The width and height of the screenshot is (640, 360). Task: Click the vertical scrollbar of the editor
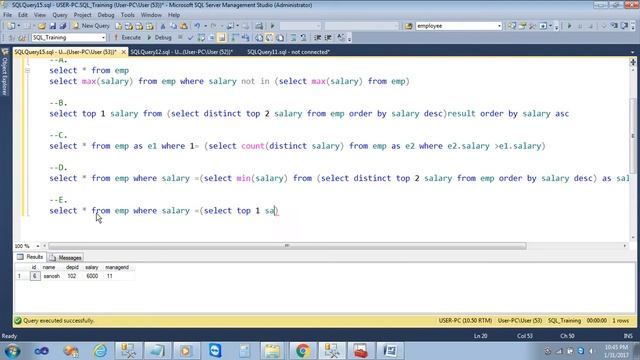(x=632, y=135)
